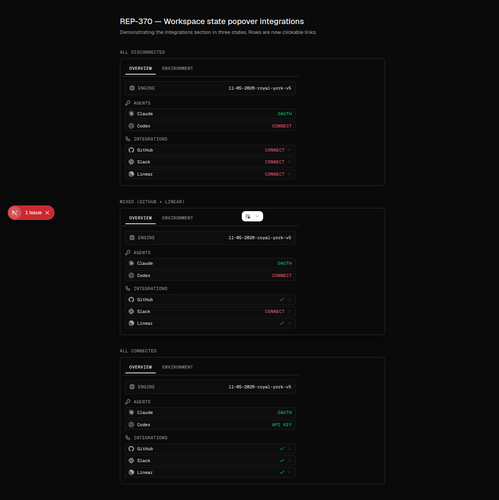Click Slack CONNECT link in All Disconnected panel
The image size is (499, 500).
click(275, 162)
